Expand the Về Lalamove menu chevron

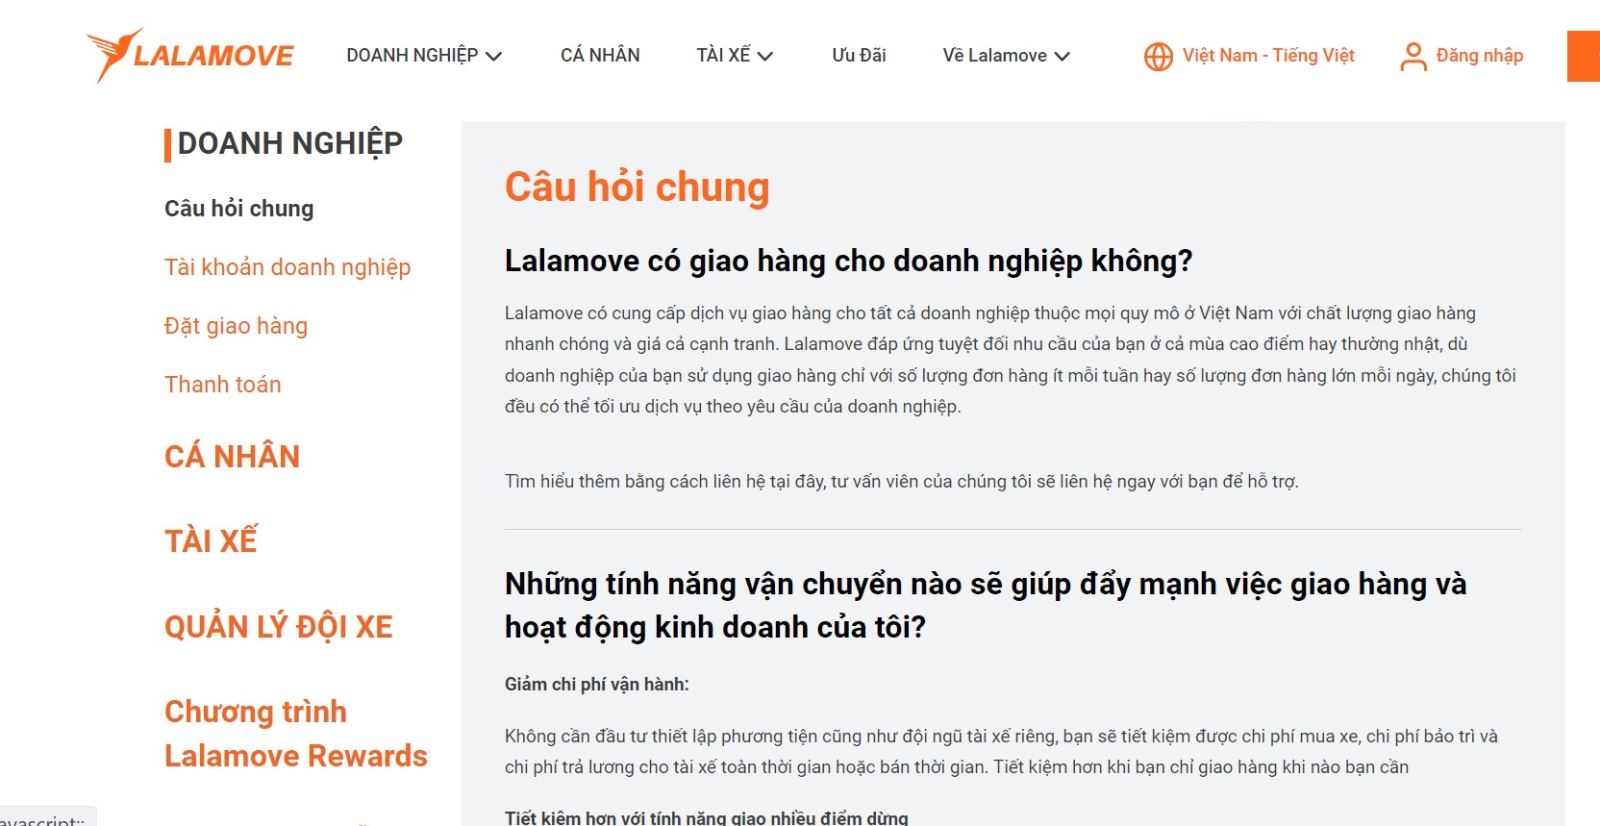click(x=1062, y=56)
